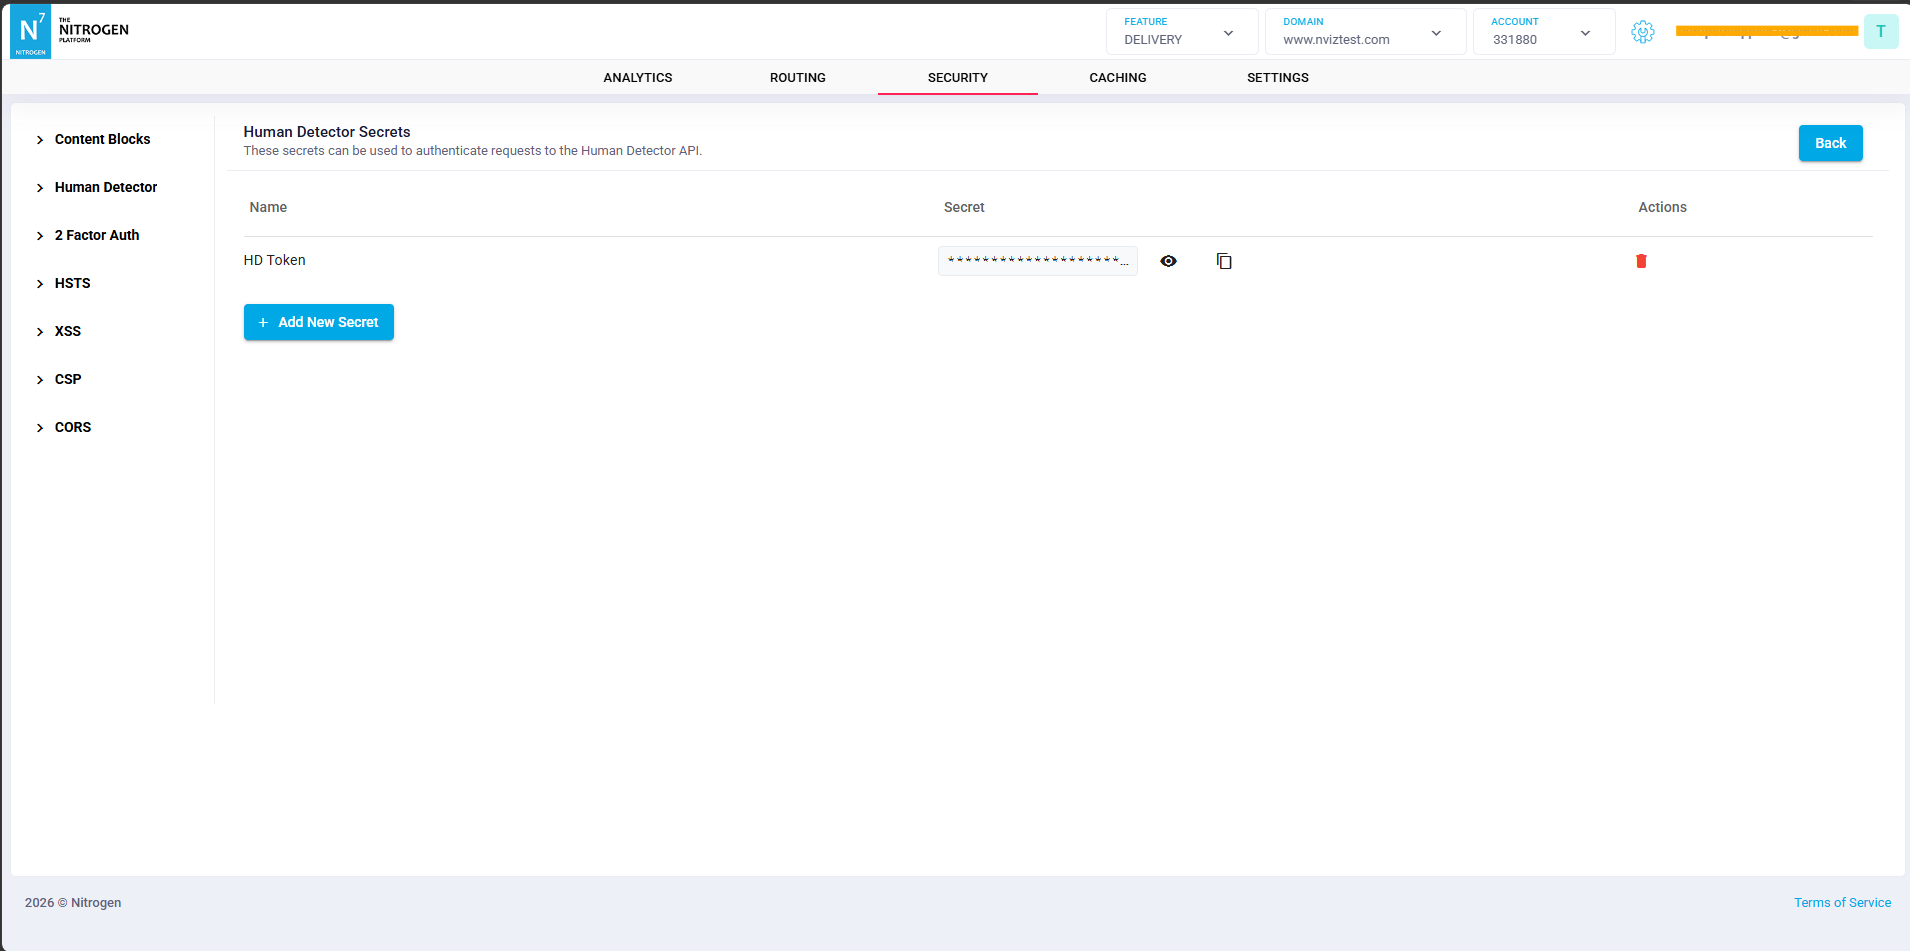The width and height of the screenshot is (1910, 951).
Task: Open the settings gear icon in header
Action: pos(1643,32)
